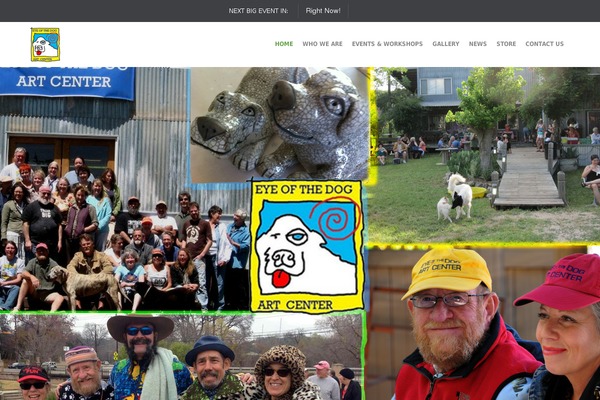
Task: Click the 'NEXT BIG EVENT IN:' label
Action: tap(258, 11)
